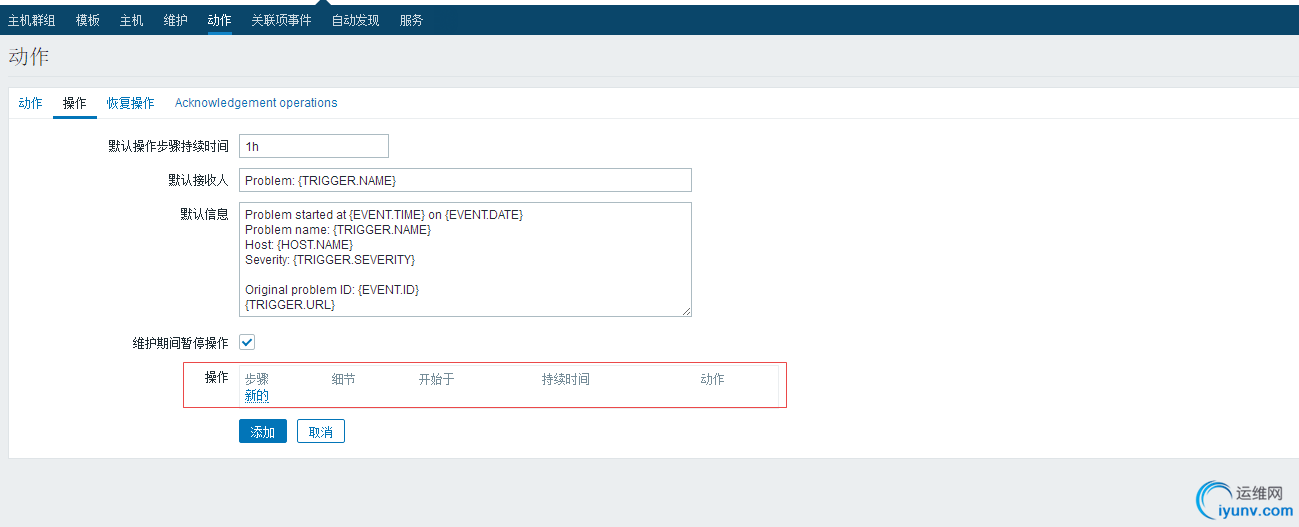This screenshot has width=1299, height=527.
Task: Click inside the 默认信息 message textarea
Action: pyautogui.click(x=465, y=259)
